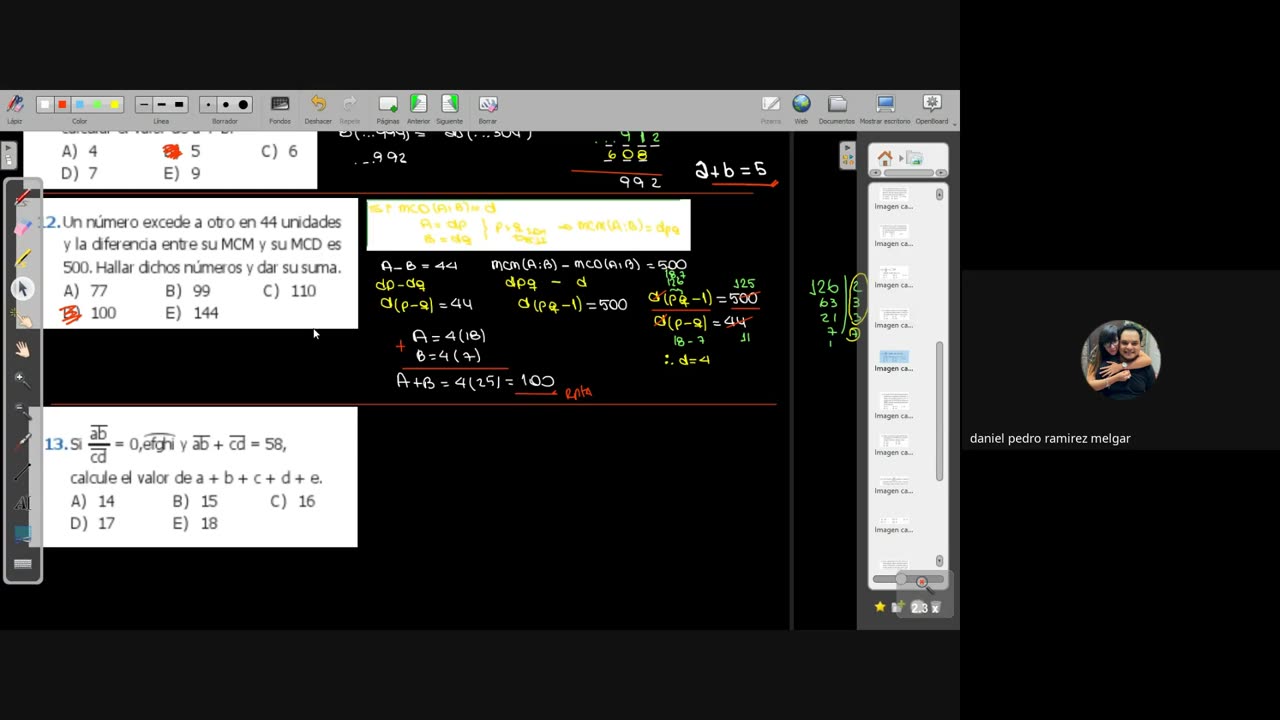Open the virtual keyboard from the palette

click(22, 564)
